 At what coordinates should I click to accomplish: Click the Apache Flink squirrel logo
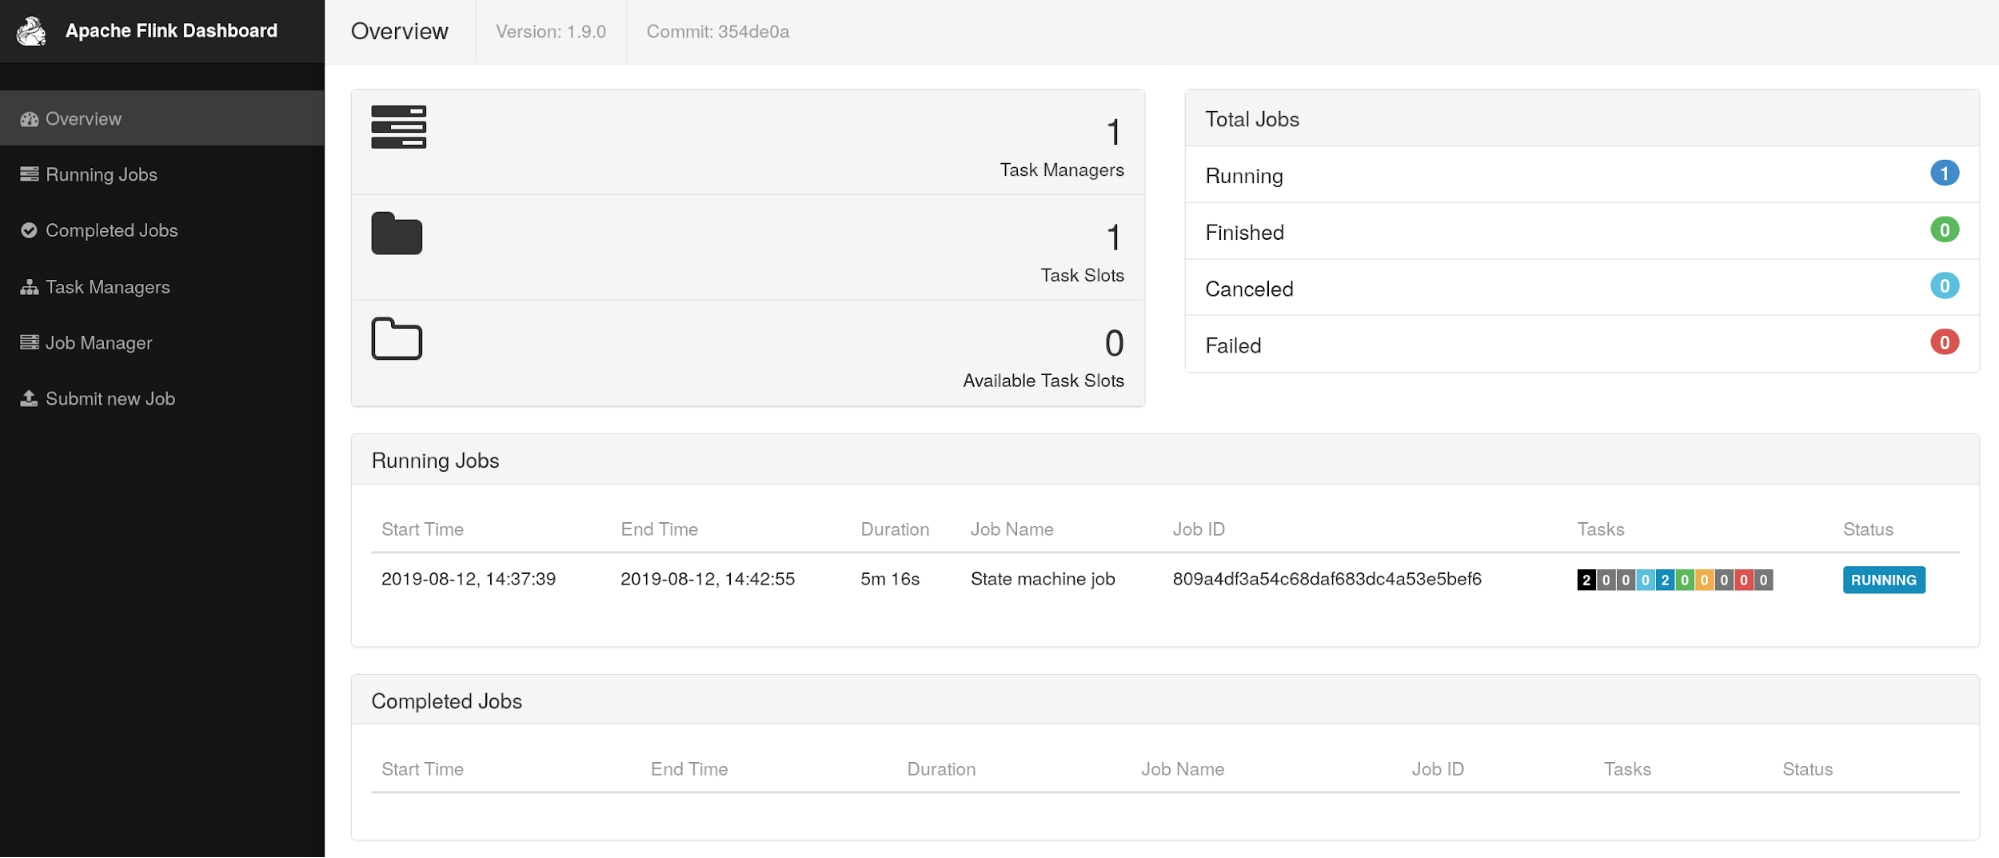pyautogui.click(x=31, y=31)
